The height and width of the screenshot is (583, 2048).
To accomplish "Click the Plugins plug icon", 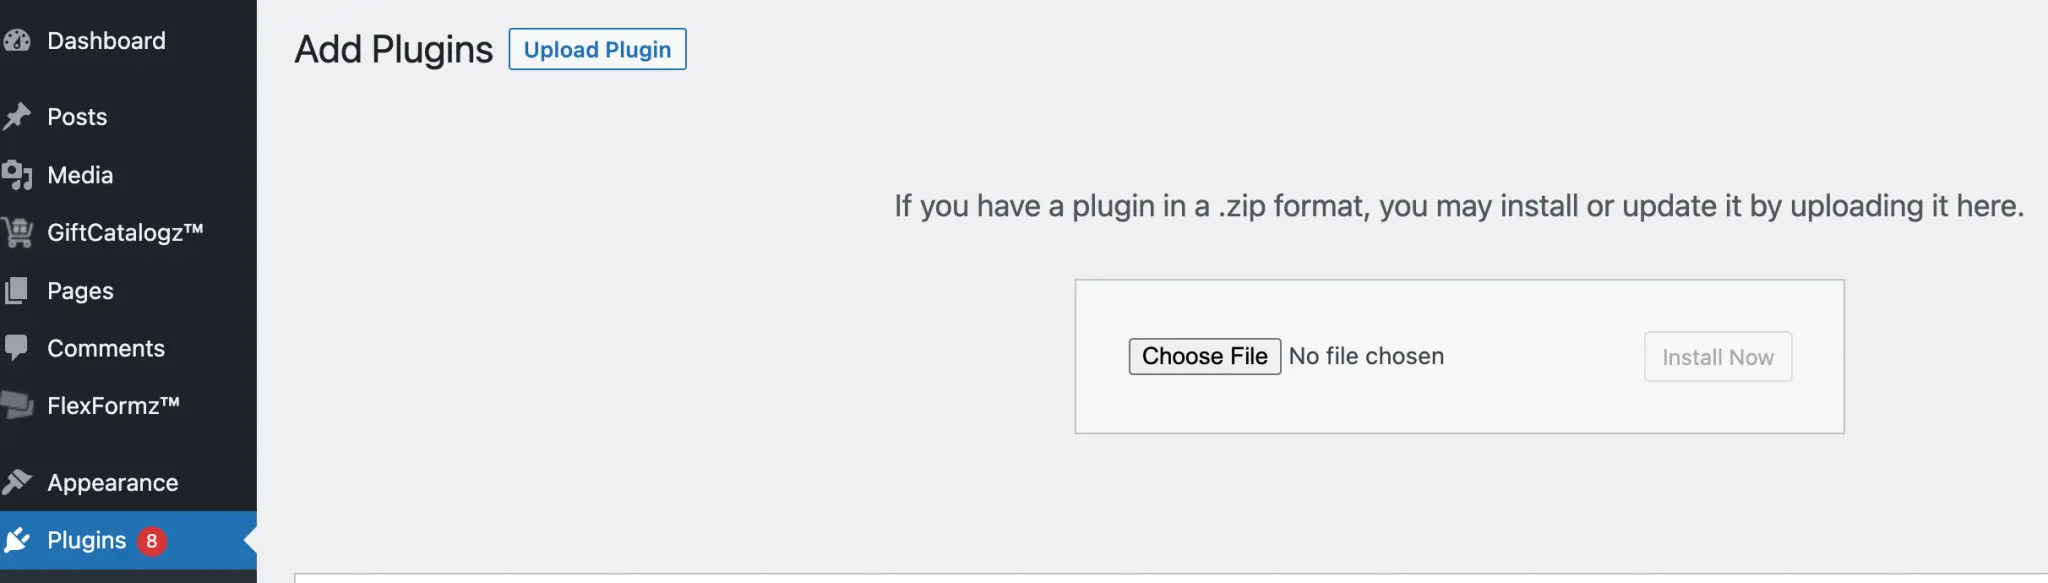I will coord(17,540).
